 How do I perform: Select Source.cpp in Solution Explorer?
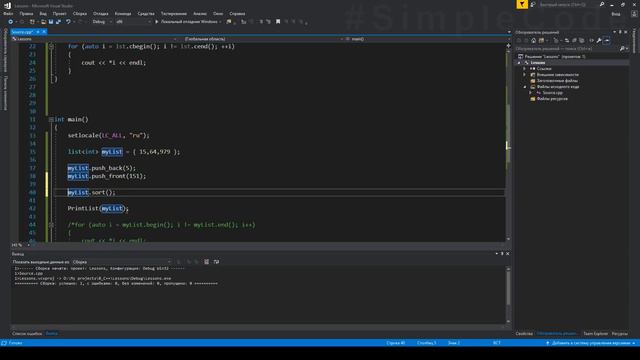pos(552,93)
